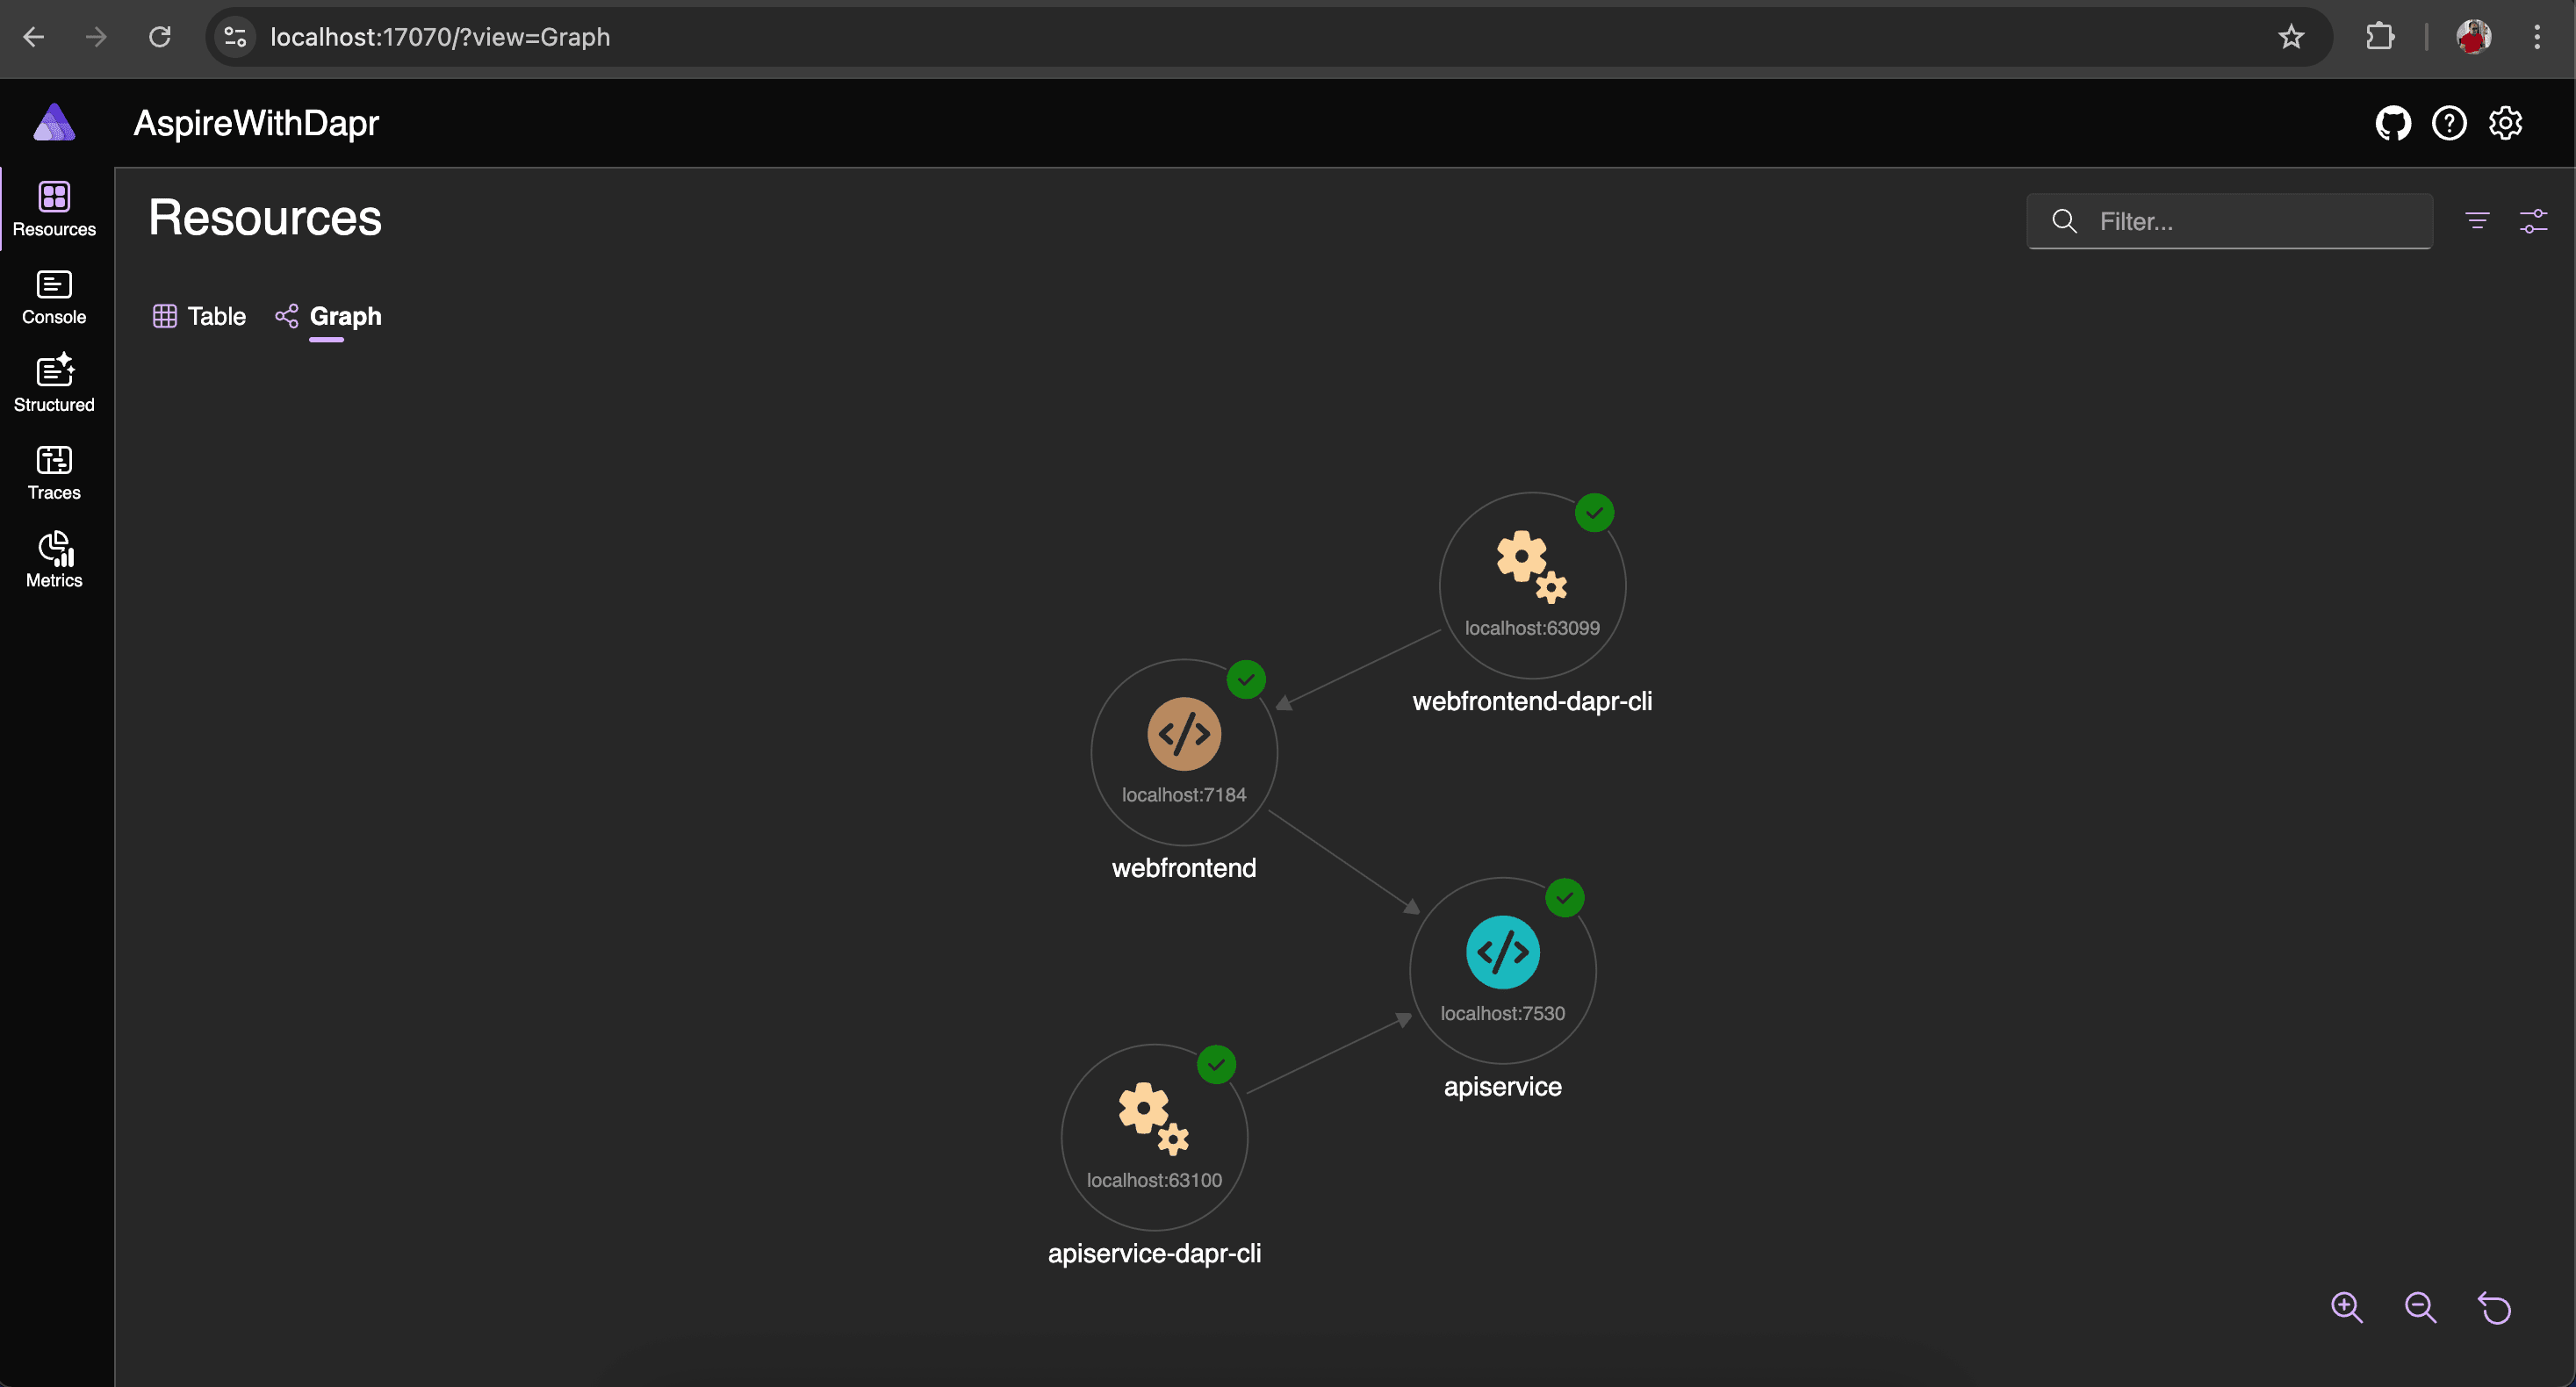Viewport: 2576px width, 1387px height.
Task: Select the apiservice-dapr-cli gears icon
Action: pos(1153,1119)
